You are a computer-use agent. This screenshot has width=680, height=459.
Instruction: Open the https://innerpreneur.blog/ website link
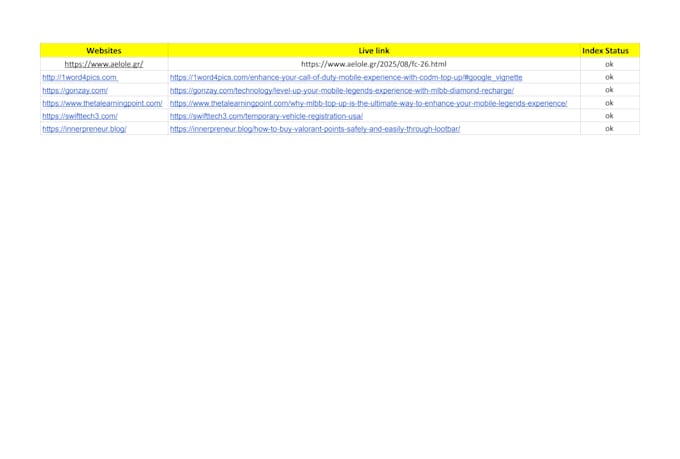[x=84, y=129]
